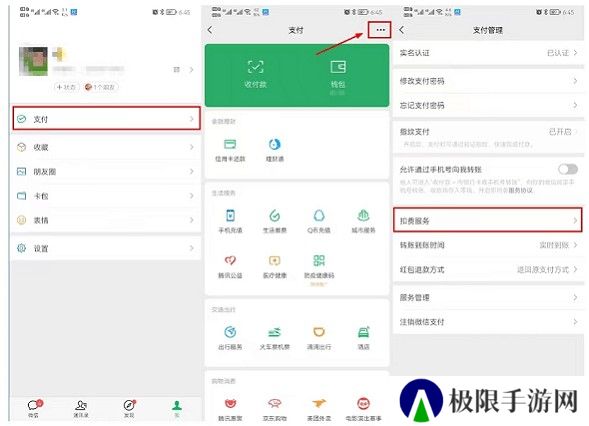The width and height of the screenshot is (589, 426).
Task: Tap the 手机充值 icon
Action: (230, 216)
